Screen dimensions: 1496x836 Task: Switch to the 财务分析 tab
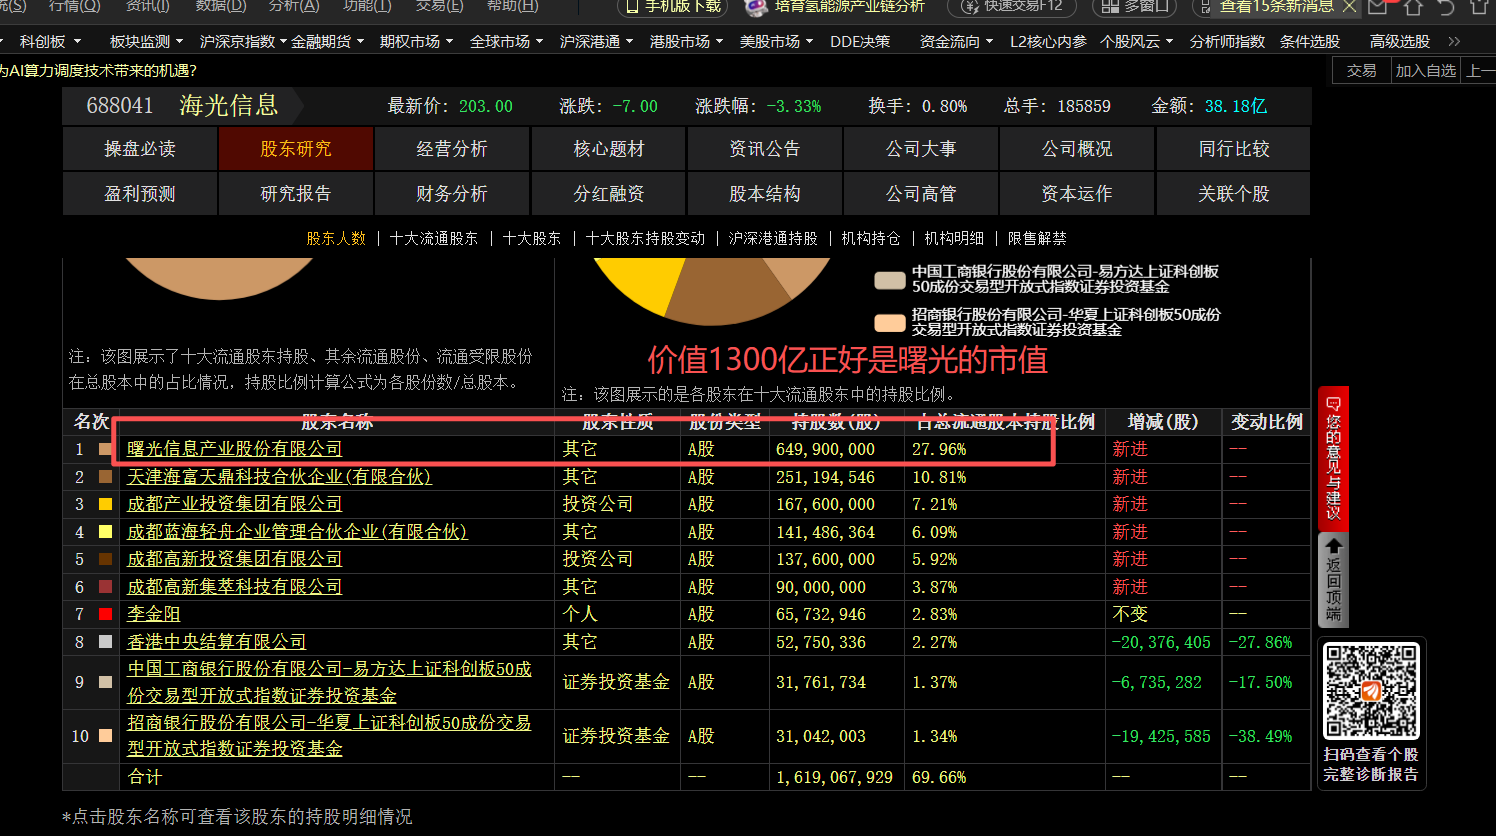[452, 194]
